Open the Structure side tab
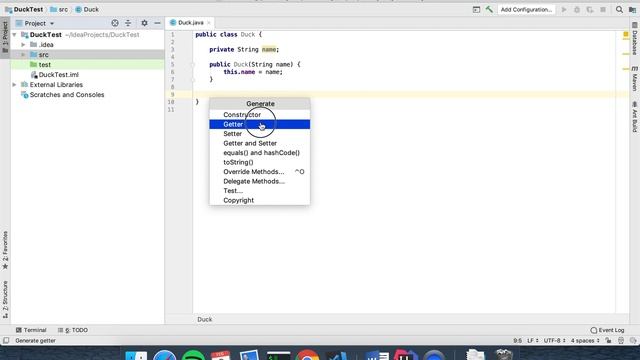This screenshot has height=360, width=640. (x=5, y=300)
